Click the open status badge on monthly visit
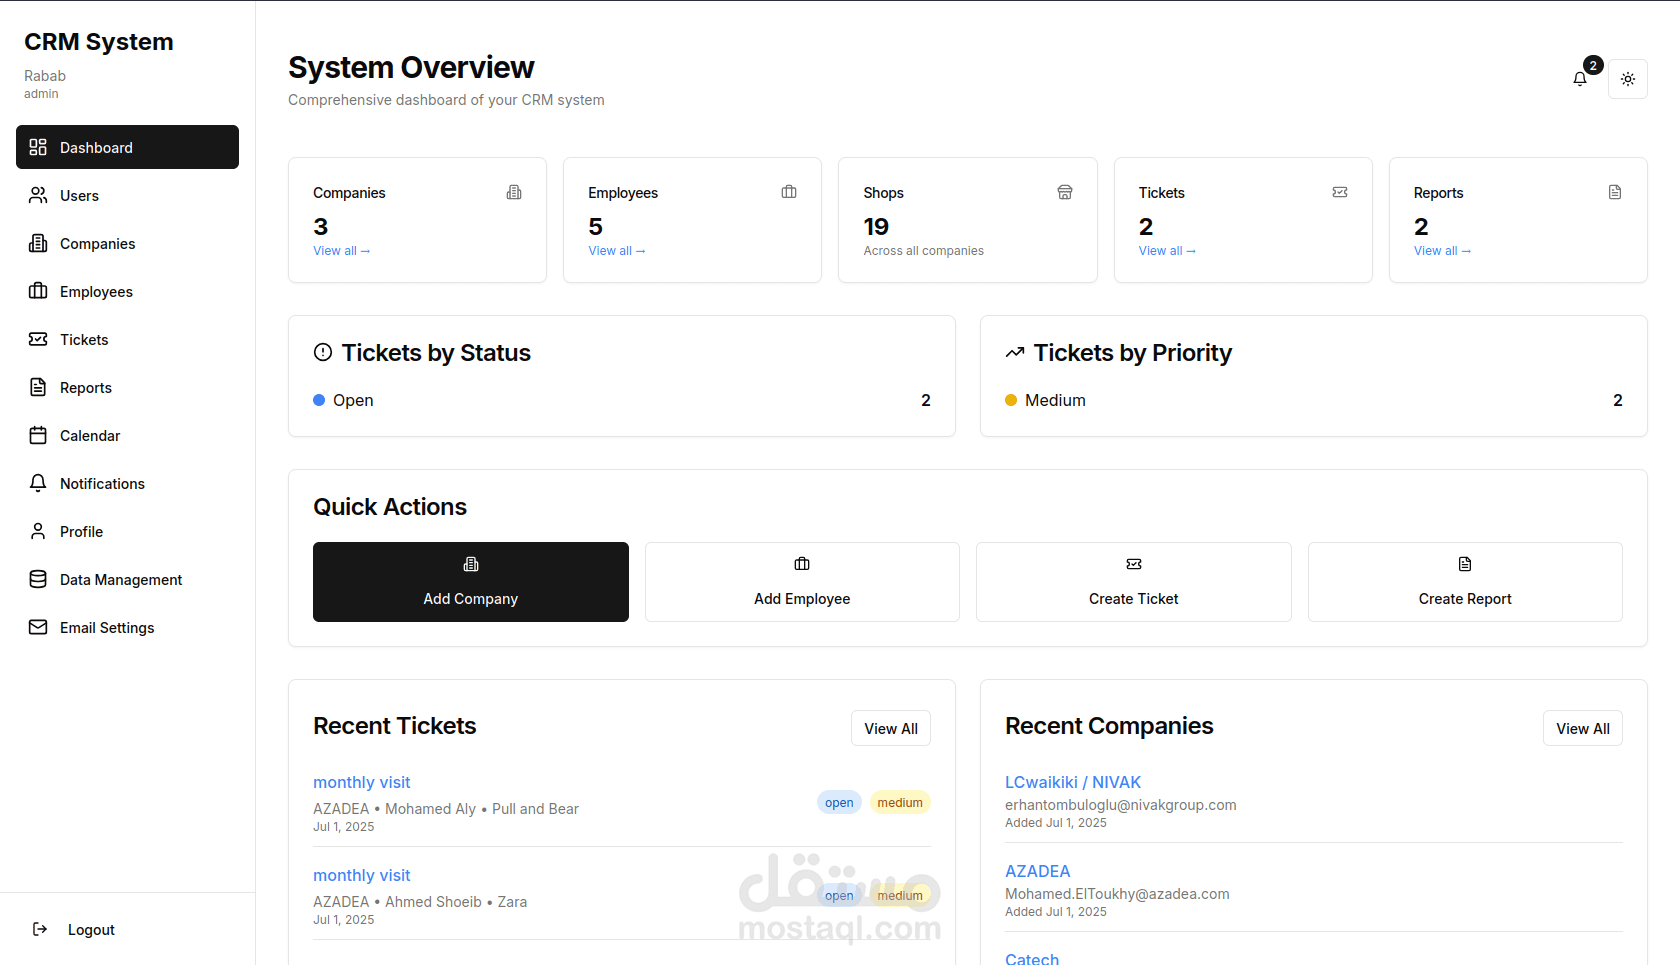The width and height of the screenshot is (1680, 965). pyautogui.click(x=838, y=802)
